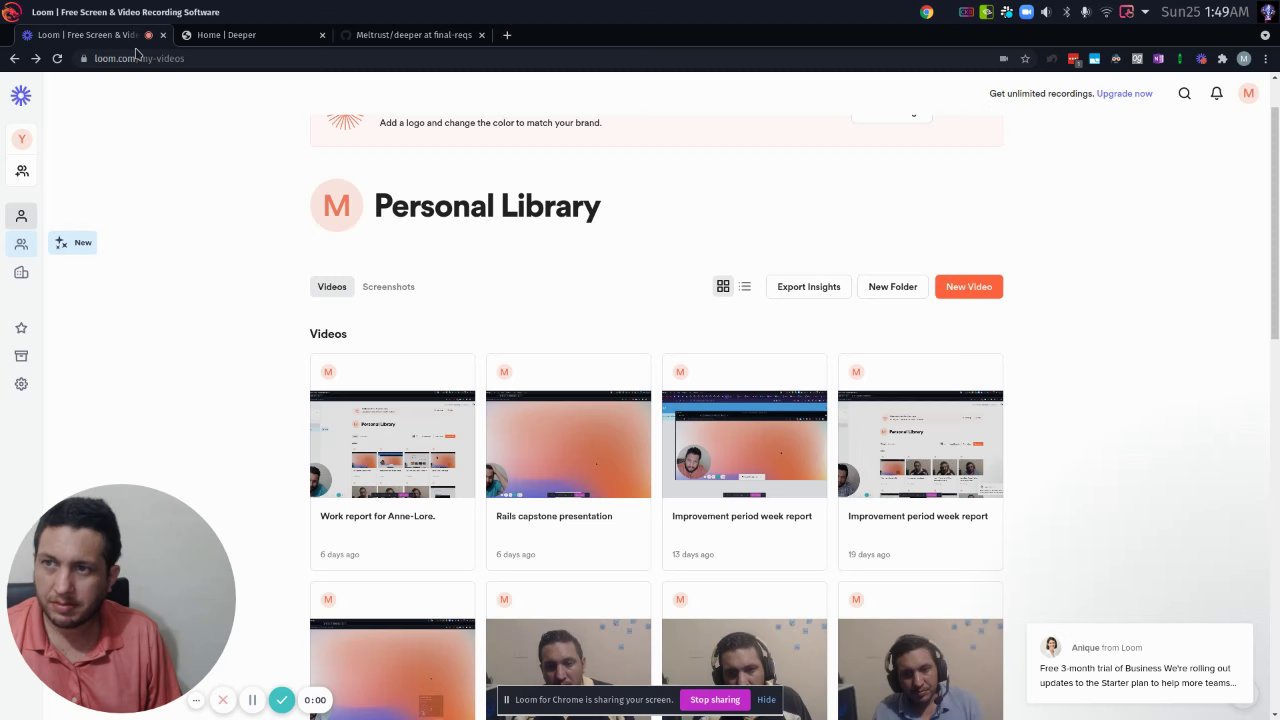Switch to grid view layout
This screenshot has height=720, width=1280.
coord(723,286)
